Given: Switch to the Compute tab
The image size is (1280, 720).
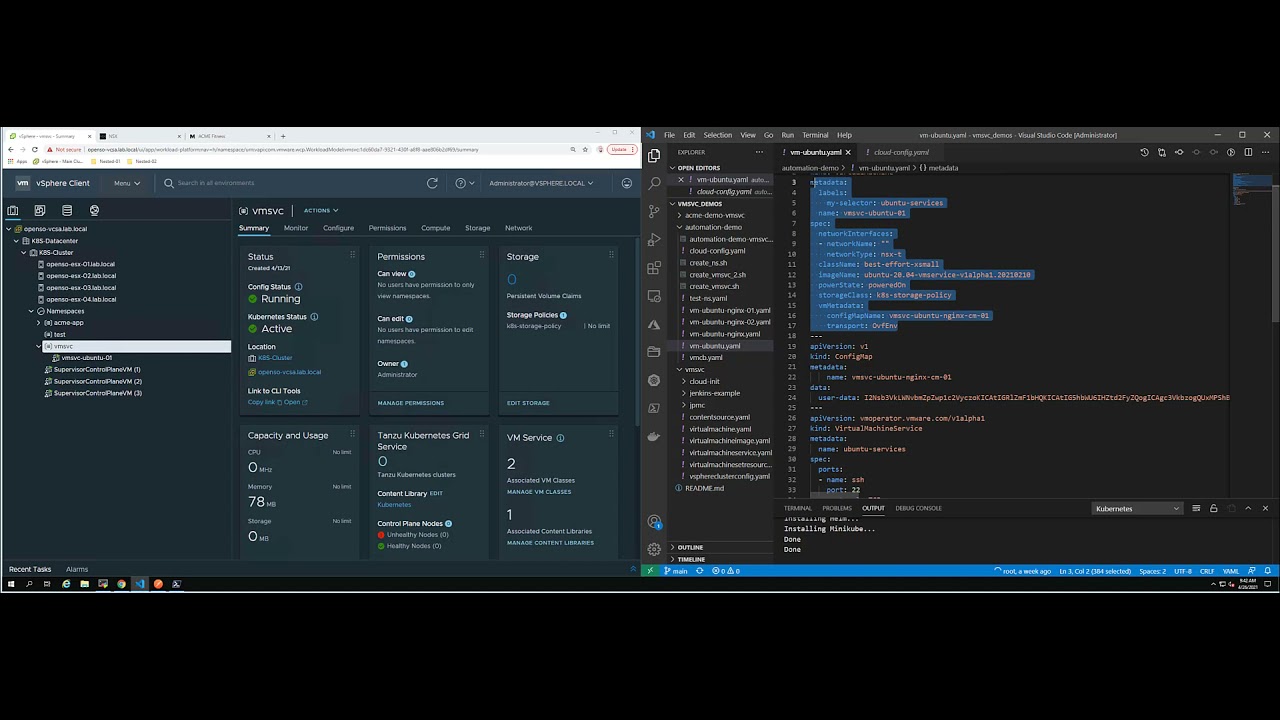Looking at the screenshot, I should point(435,228).
